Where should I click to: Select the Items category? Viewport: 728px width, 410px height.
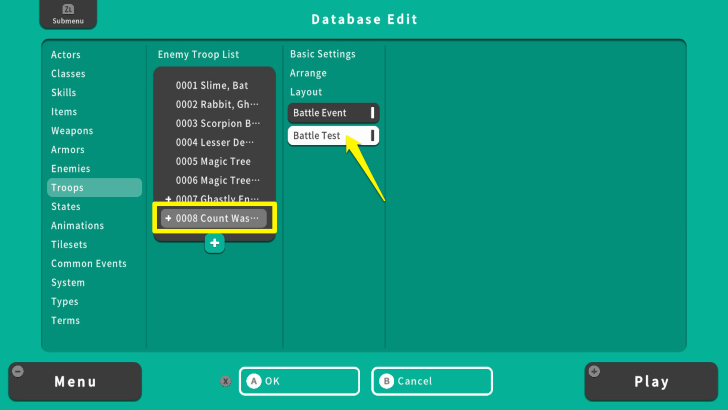point(64,112)
